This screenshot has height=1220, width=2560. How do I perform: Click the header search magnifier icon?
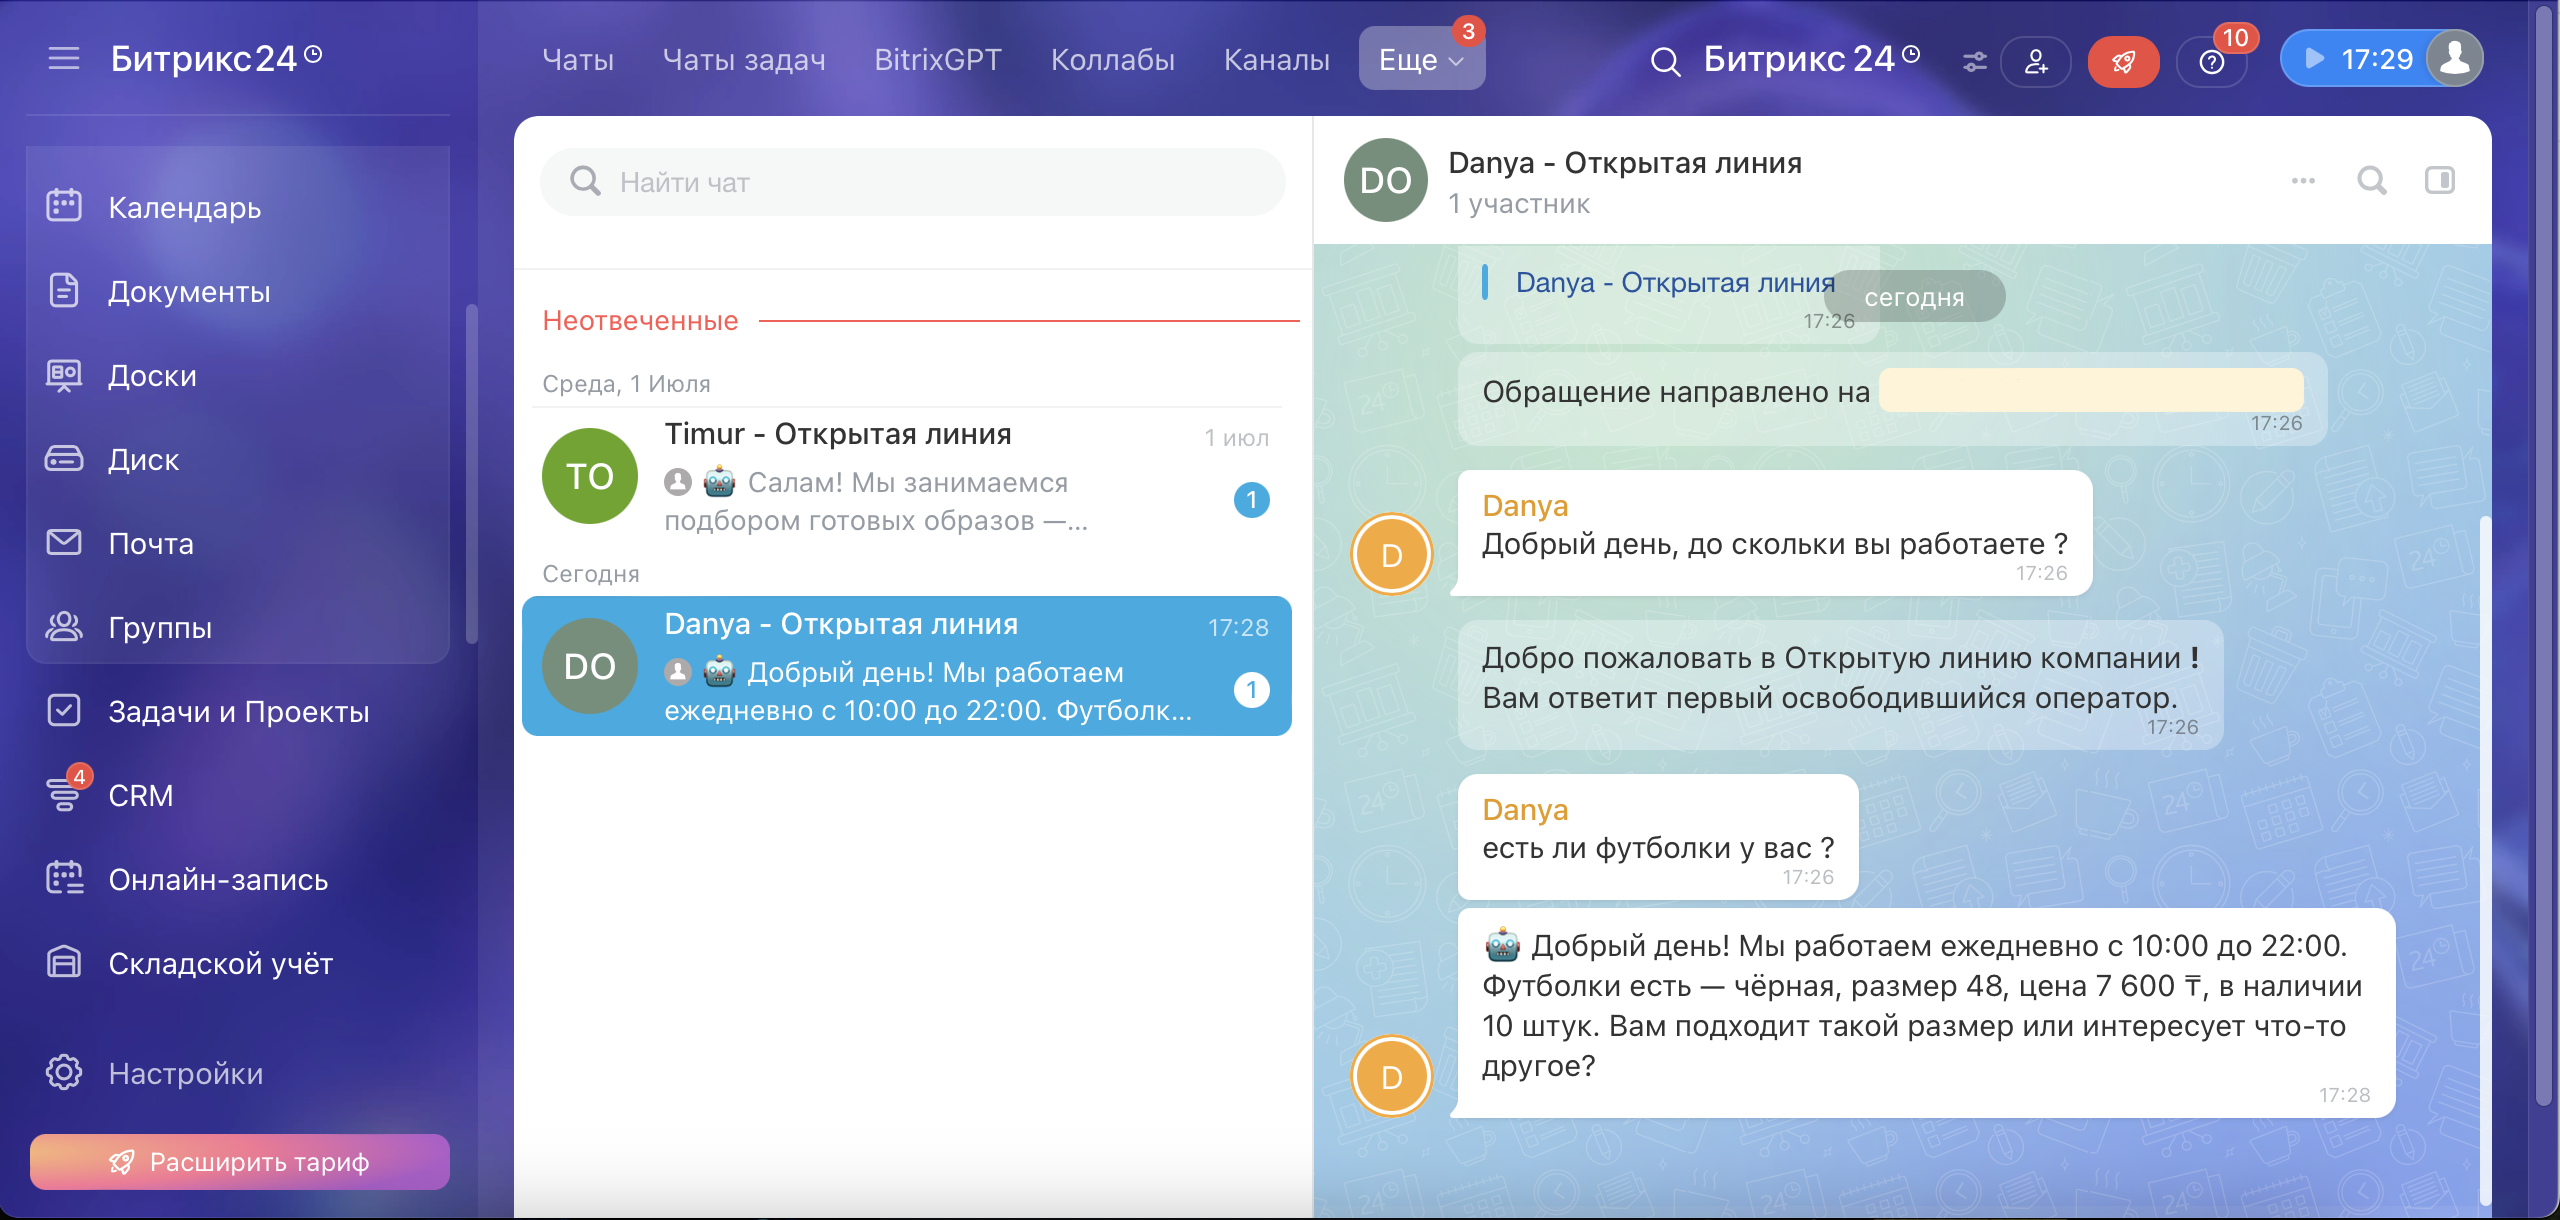click(1665, 61)
